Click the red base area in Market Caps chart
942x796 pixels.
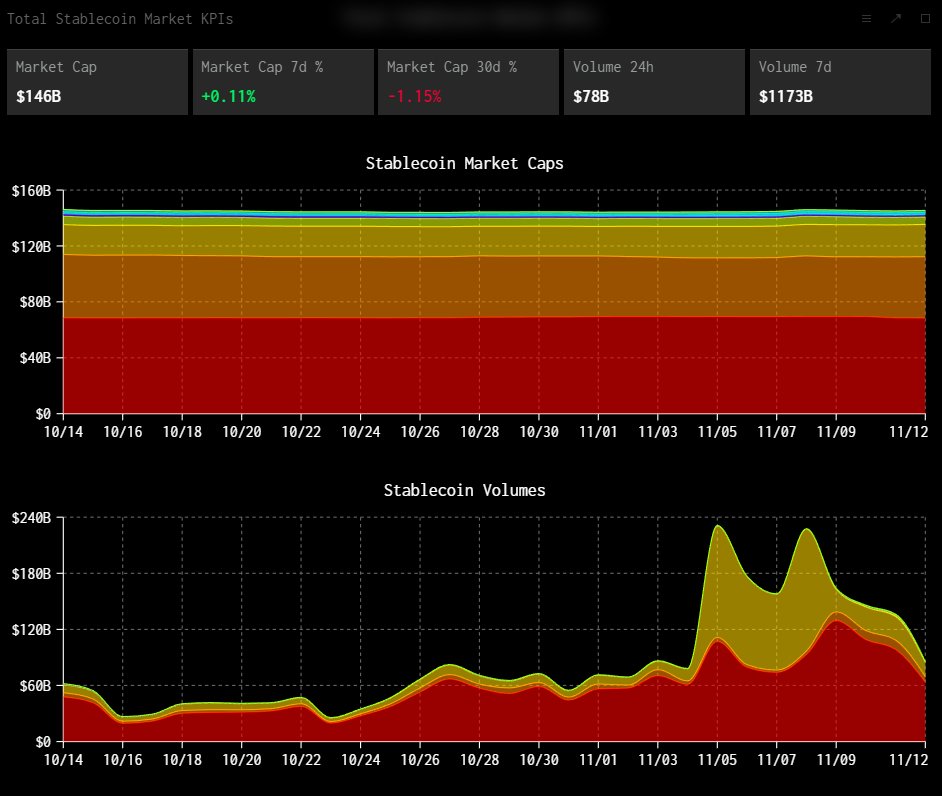494,365
